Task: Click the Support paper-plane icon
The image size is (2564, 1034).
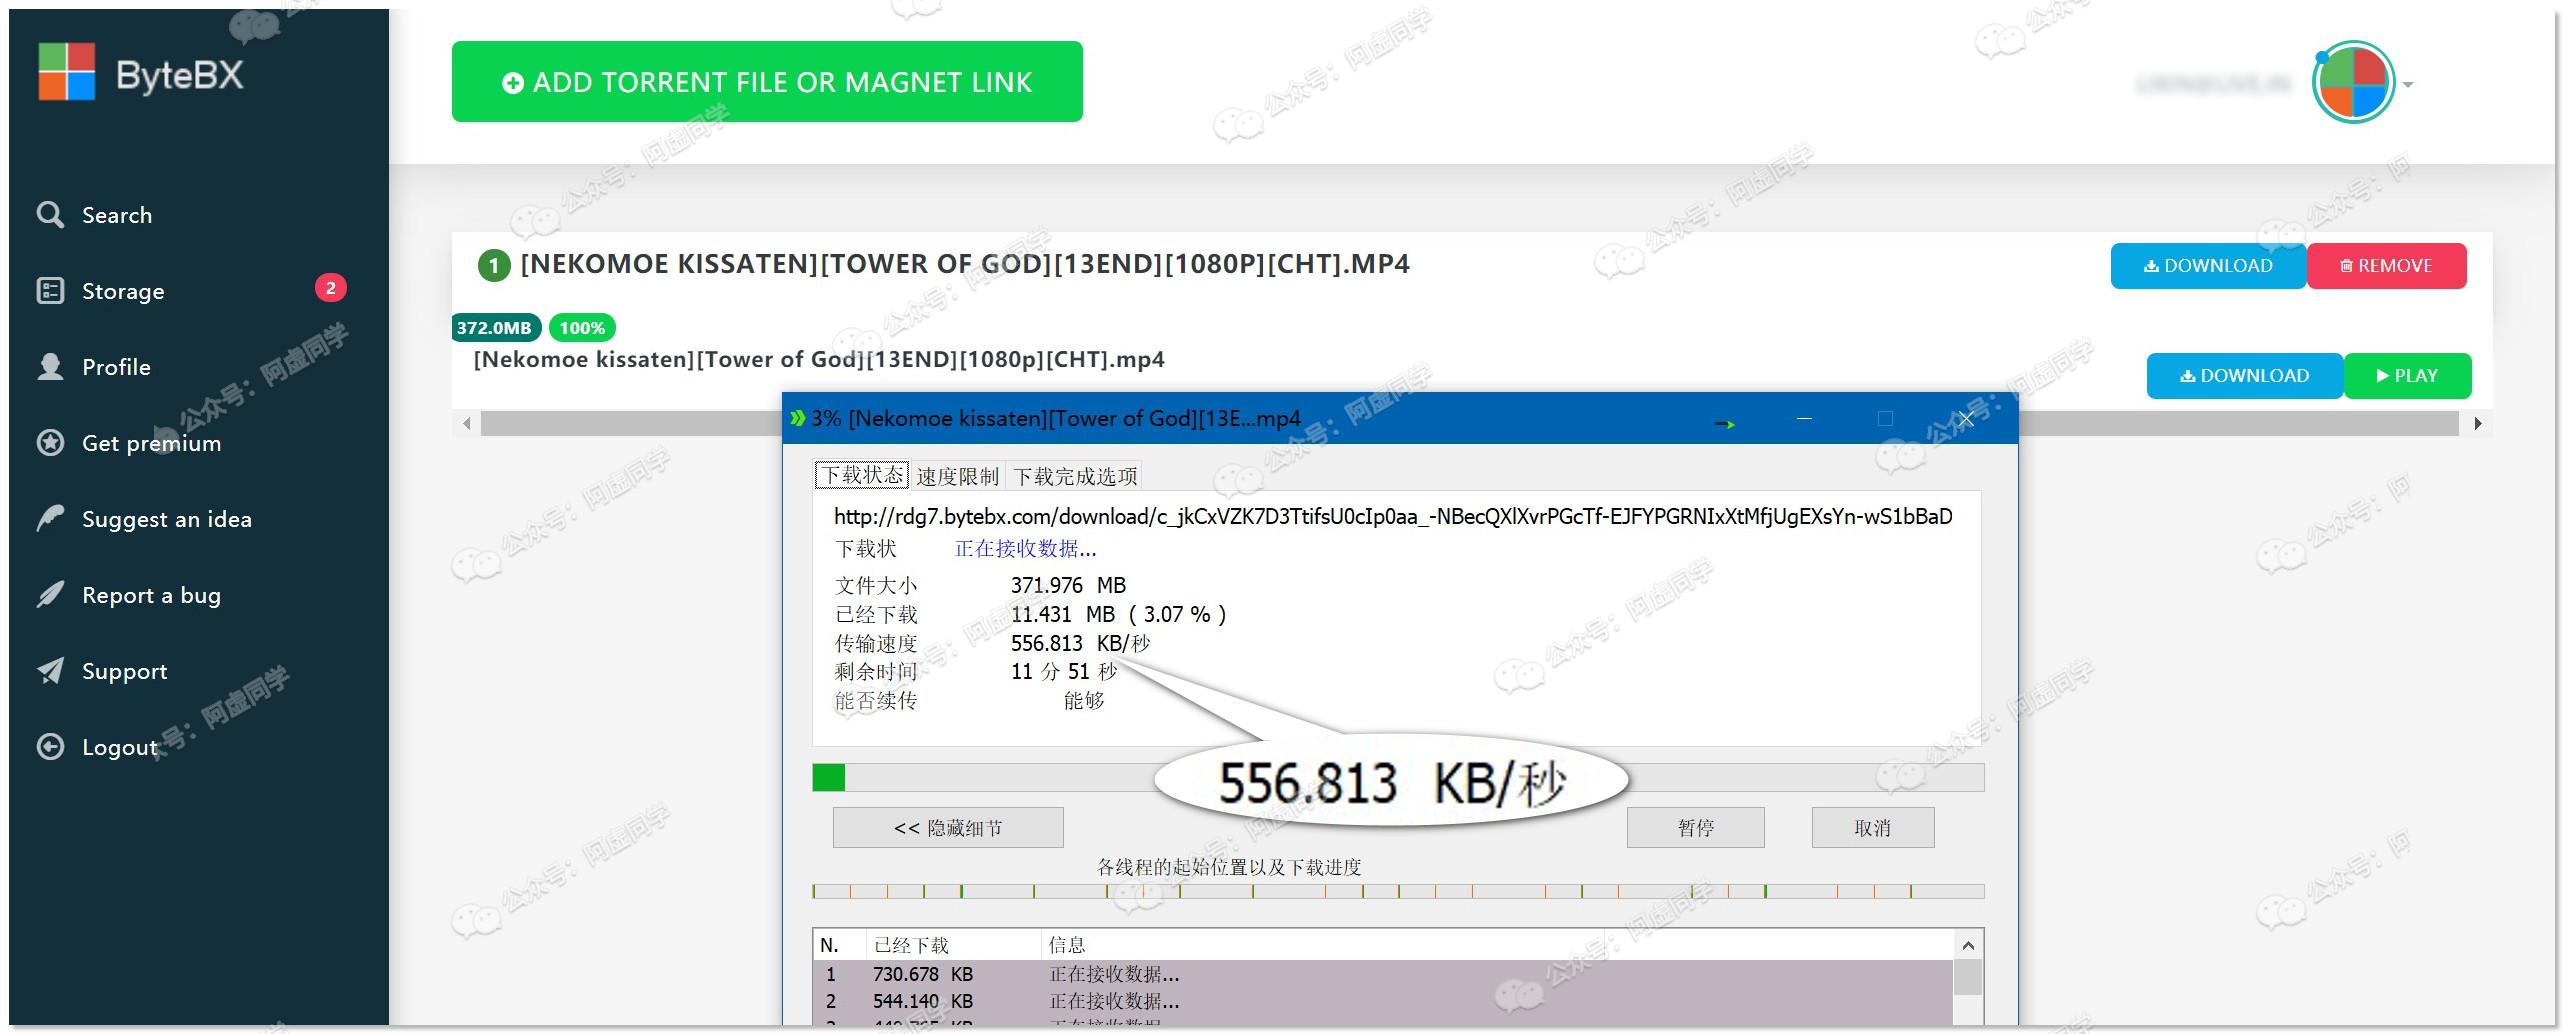Action: tap(50, 670)
